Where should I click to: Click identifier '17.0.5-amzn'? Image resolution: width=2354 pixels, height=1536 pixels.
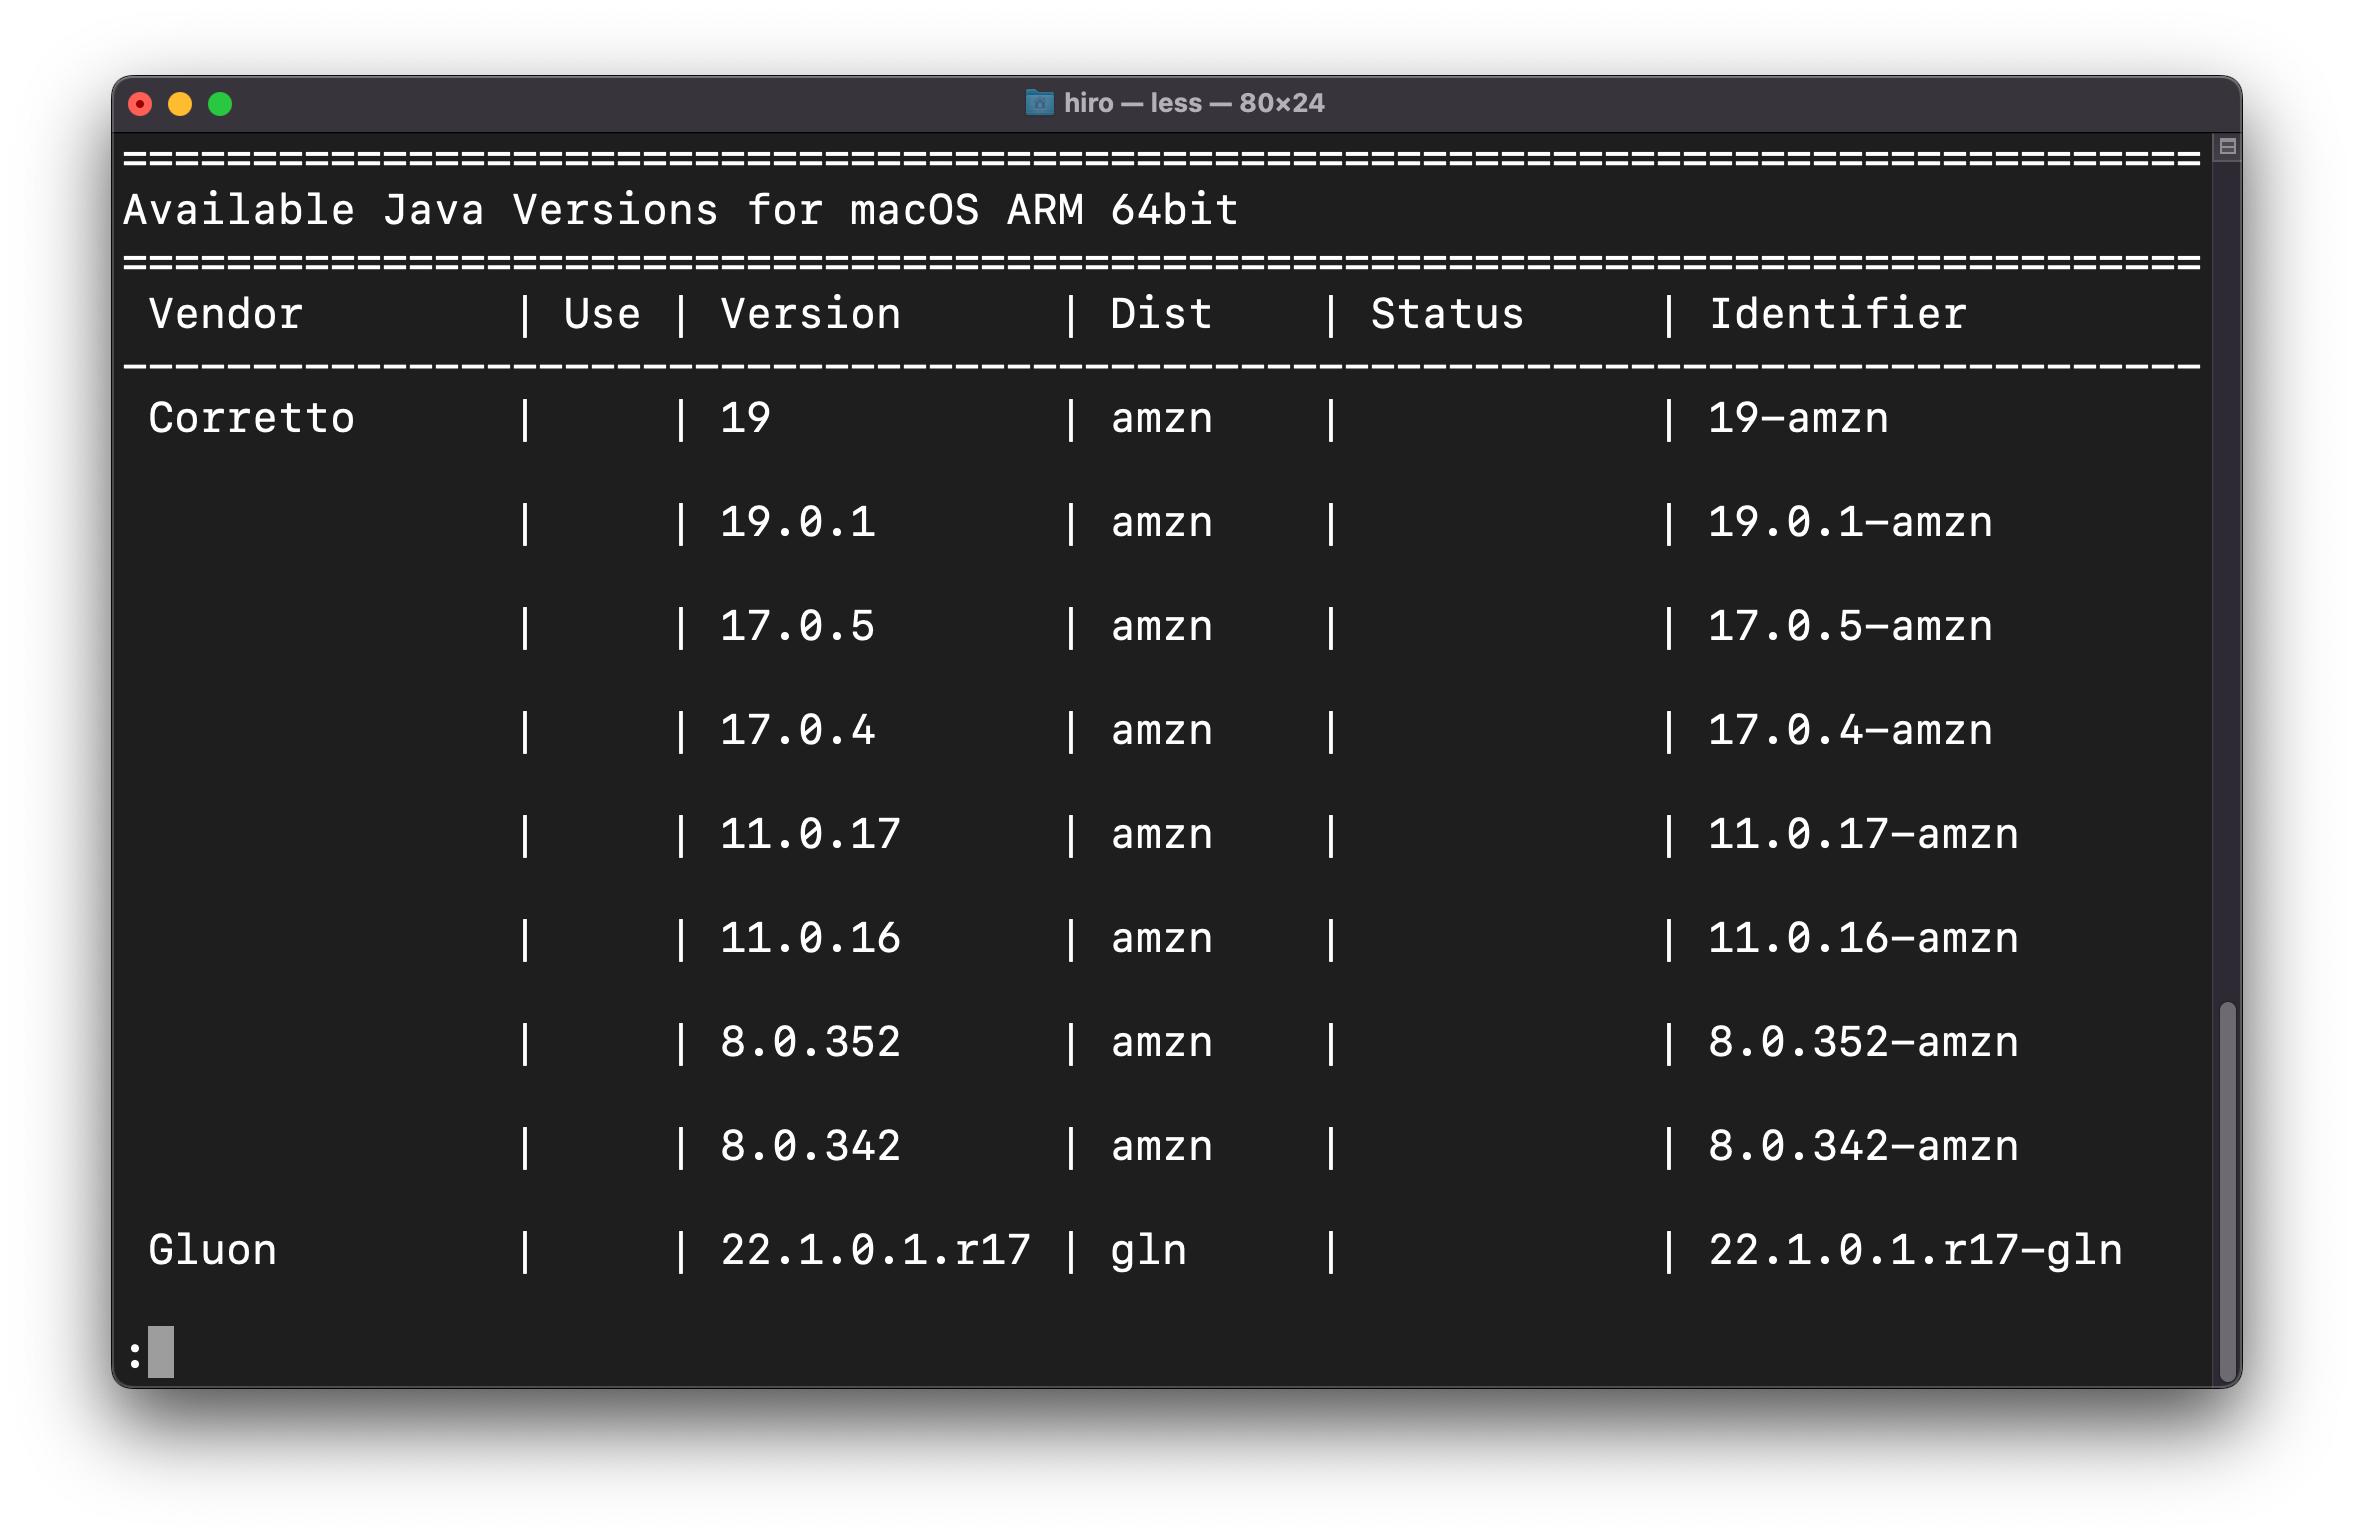tap(1851, 626)
